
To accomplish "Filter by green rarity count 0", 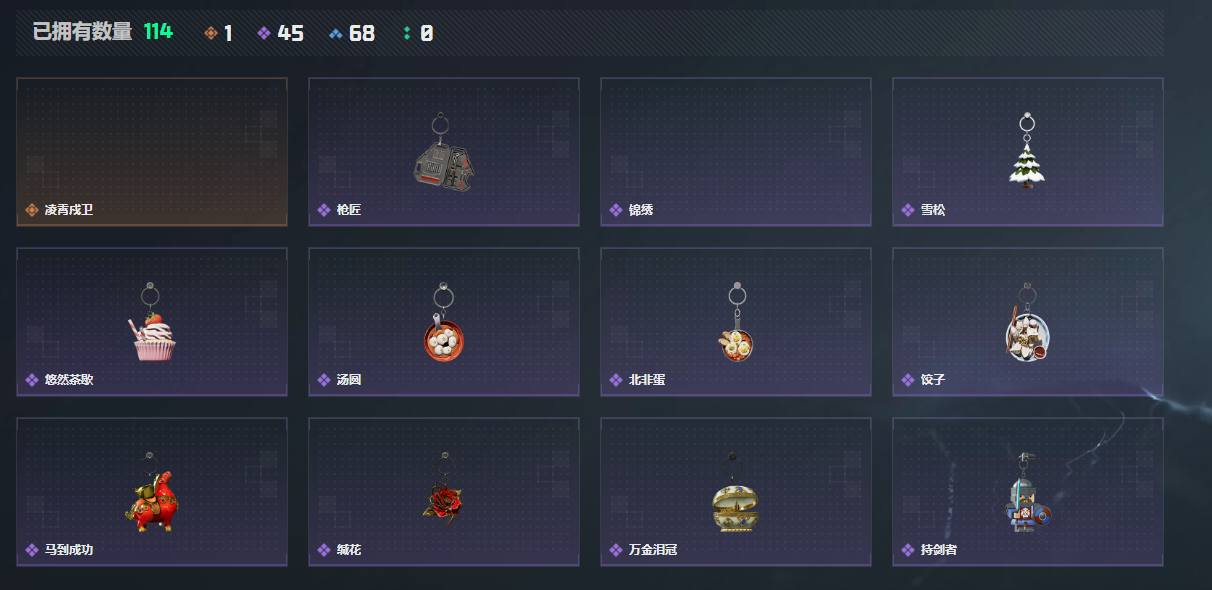I will pos(418,33).
